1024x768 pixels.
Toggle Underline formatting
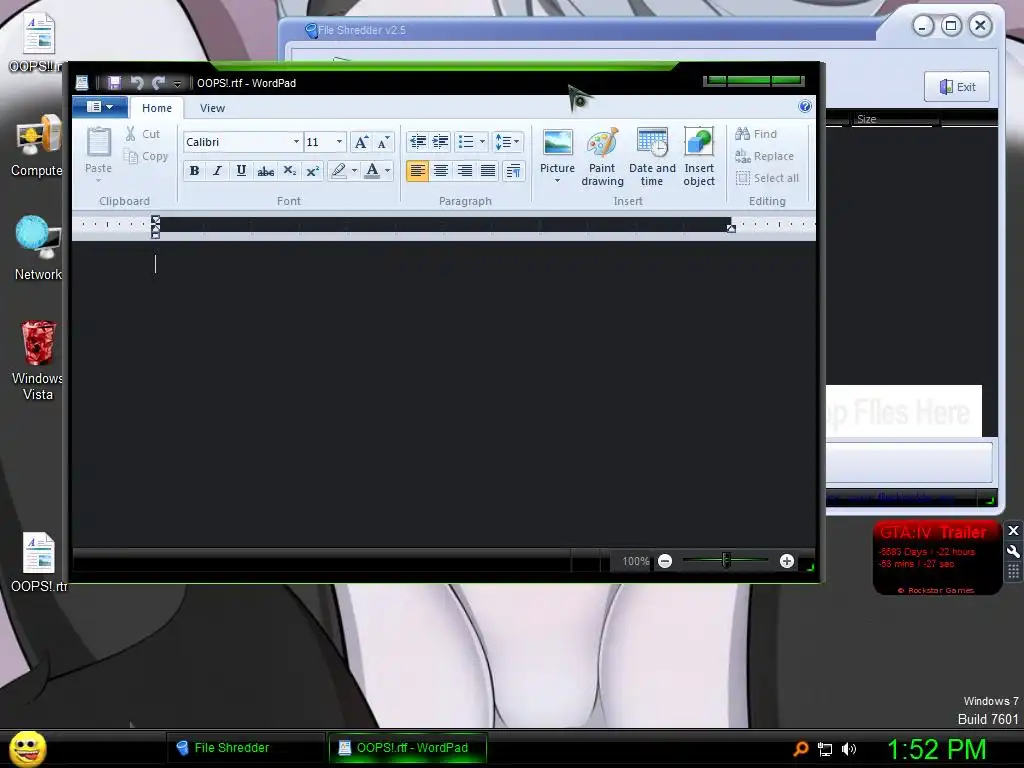coord(241,170)
